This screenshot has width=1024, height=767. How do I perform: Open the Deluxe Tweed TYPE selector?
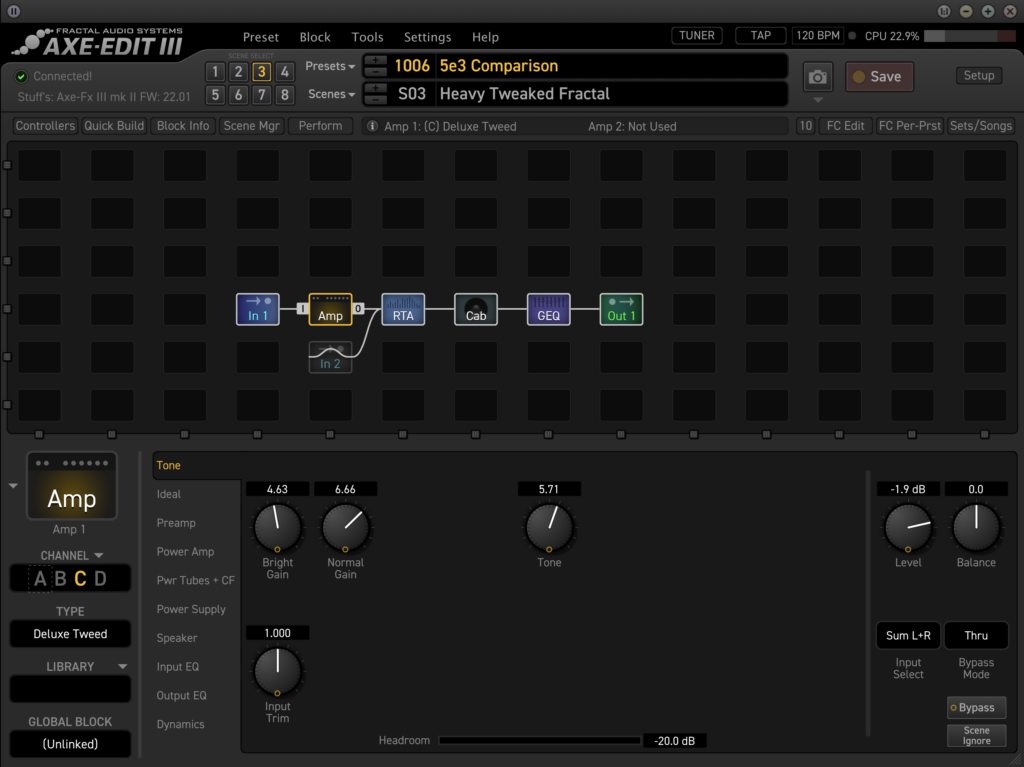point(71,634)
